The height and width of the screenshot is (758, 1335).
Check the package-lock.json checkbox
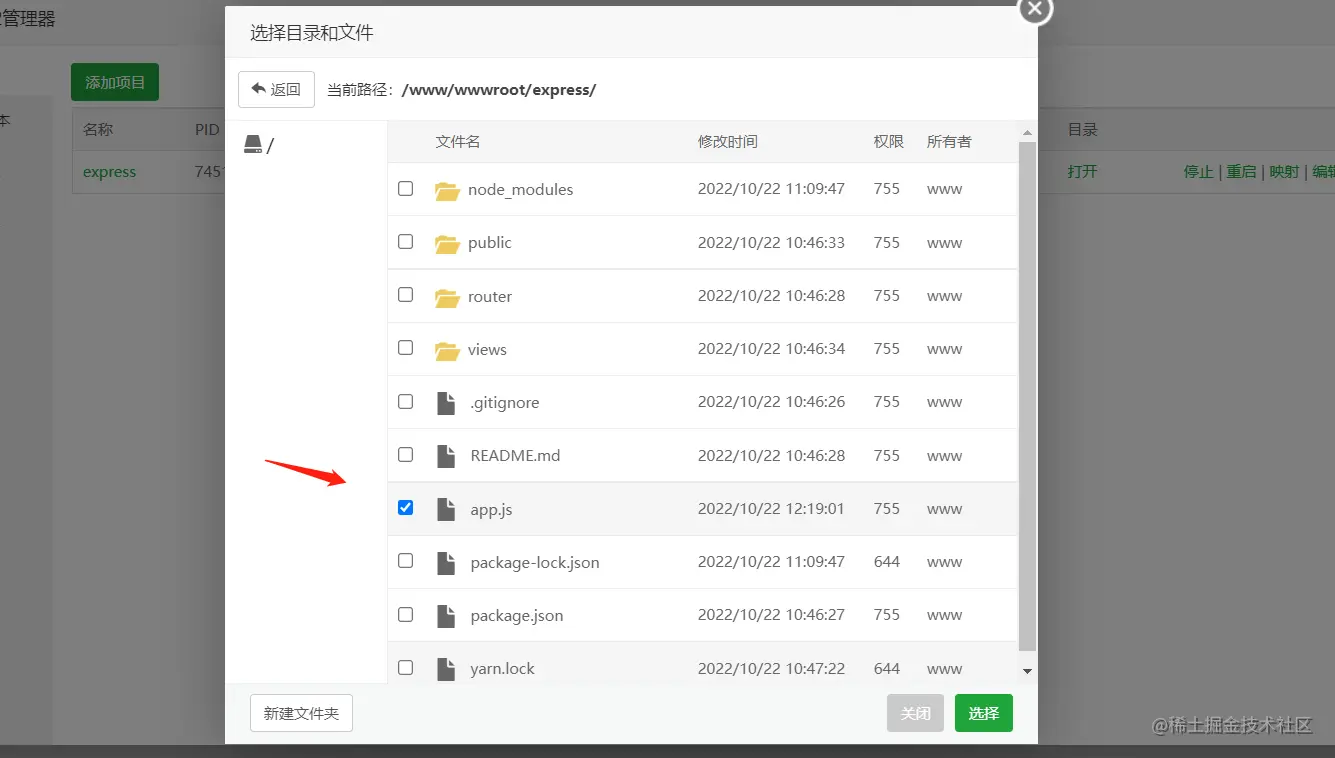405,560
